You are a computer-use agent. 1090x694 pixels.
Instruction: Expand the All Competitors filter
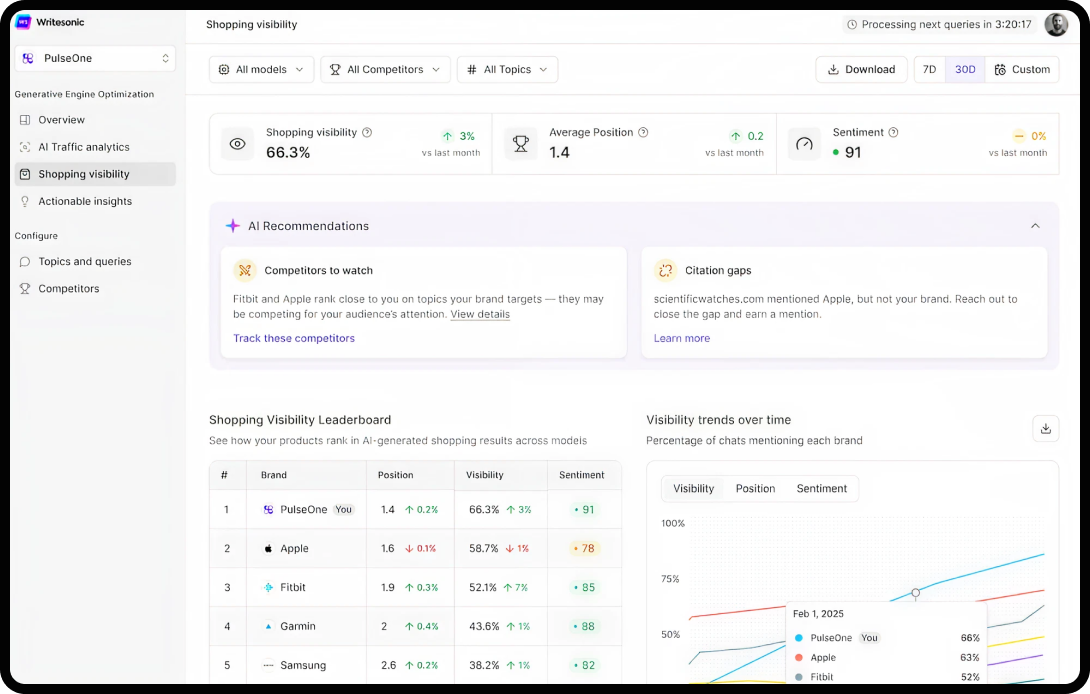coord(385,70)
